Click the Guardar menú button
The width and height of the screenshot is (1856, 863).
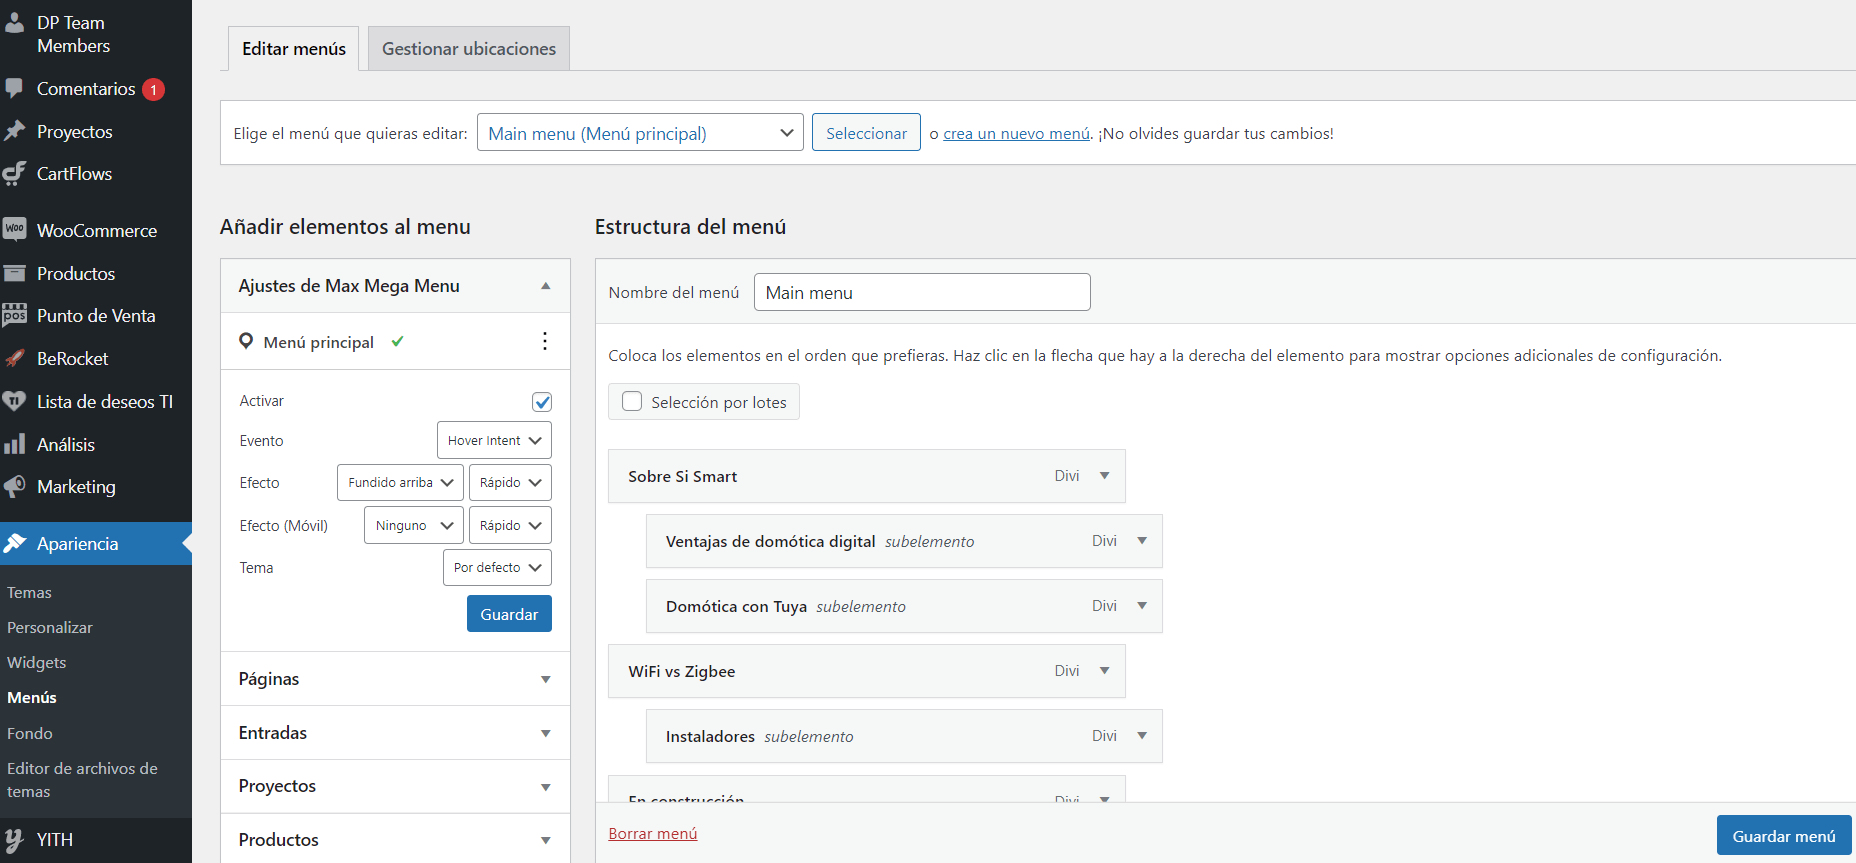click(1783, 836)
